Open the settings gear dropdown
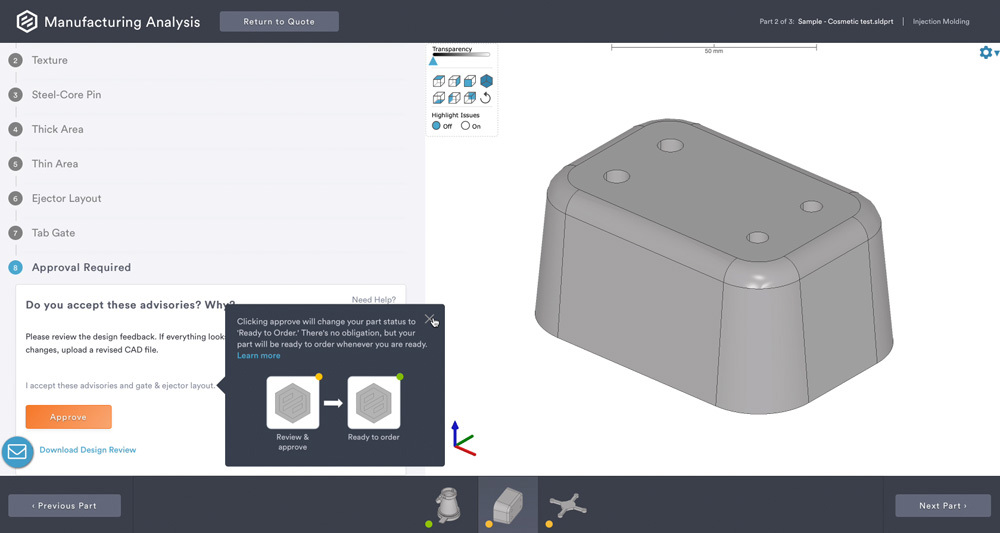 click(x=988, y=53)
